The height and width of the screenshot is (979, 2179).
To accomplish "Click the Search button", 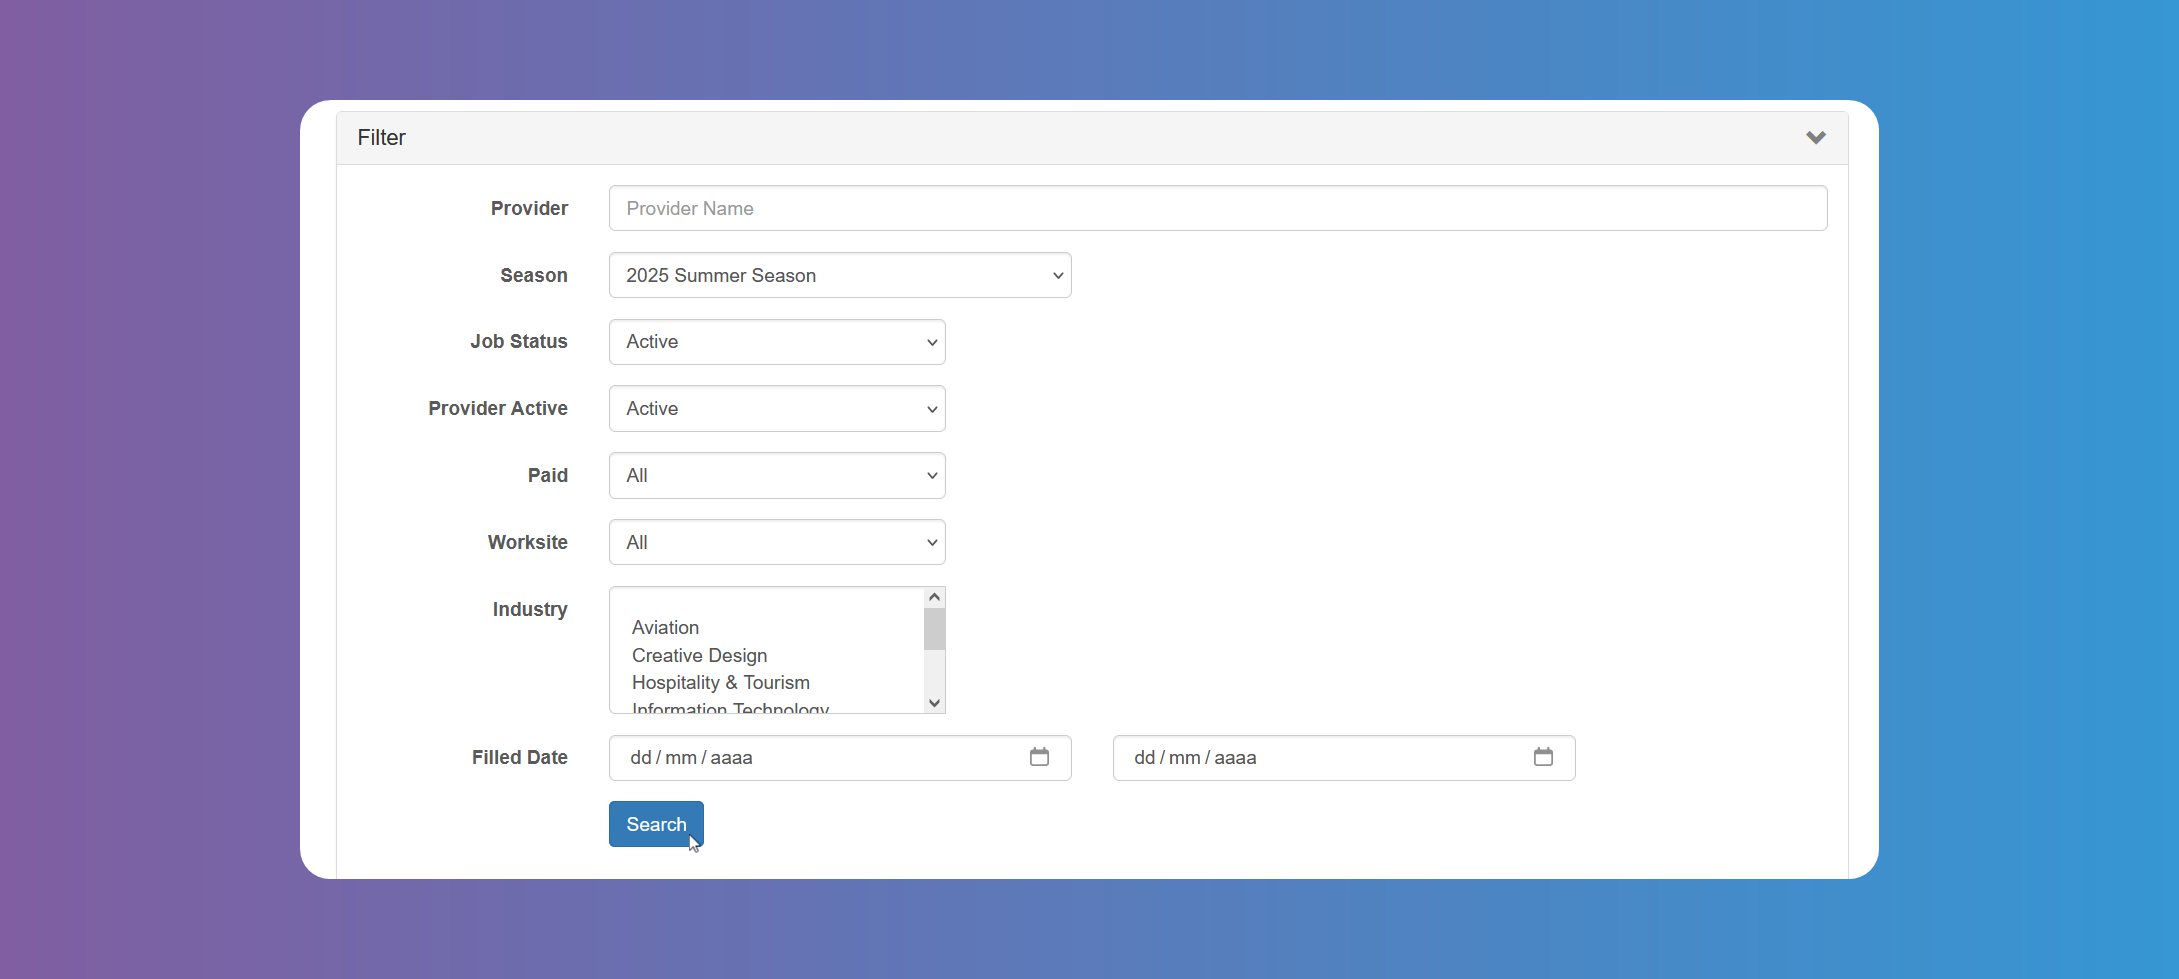I will click(655, 823).
